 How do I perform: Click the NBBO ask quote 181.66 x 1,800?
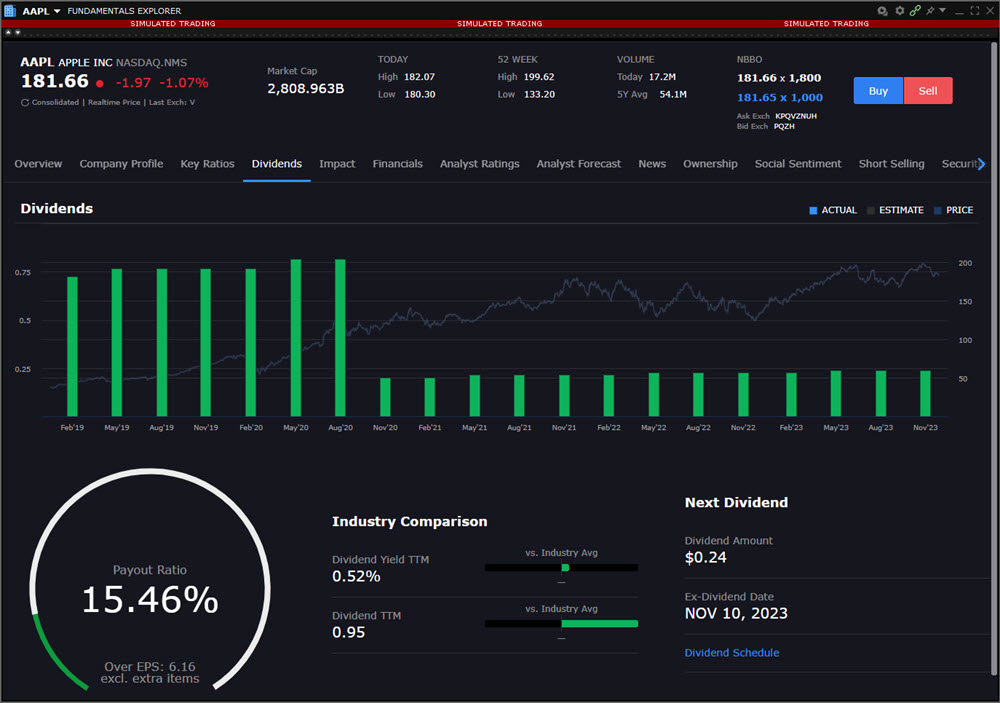[779, 78]
